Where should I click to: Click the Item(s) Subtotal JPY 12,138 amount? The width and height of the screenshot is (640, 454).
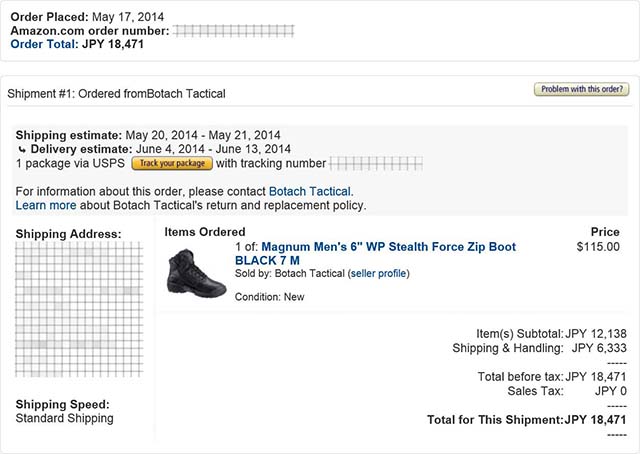(596, 334)
